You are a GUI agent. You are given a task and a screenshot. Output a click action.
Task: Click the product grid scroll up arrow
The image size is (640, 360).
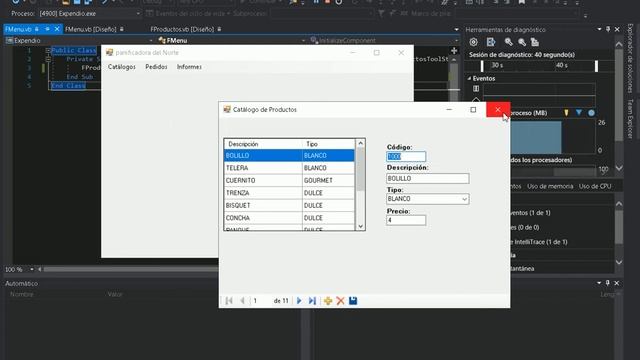pyautogui.click(x=360, y=143)
